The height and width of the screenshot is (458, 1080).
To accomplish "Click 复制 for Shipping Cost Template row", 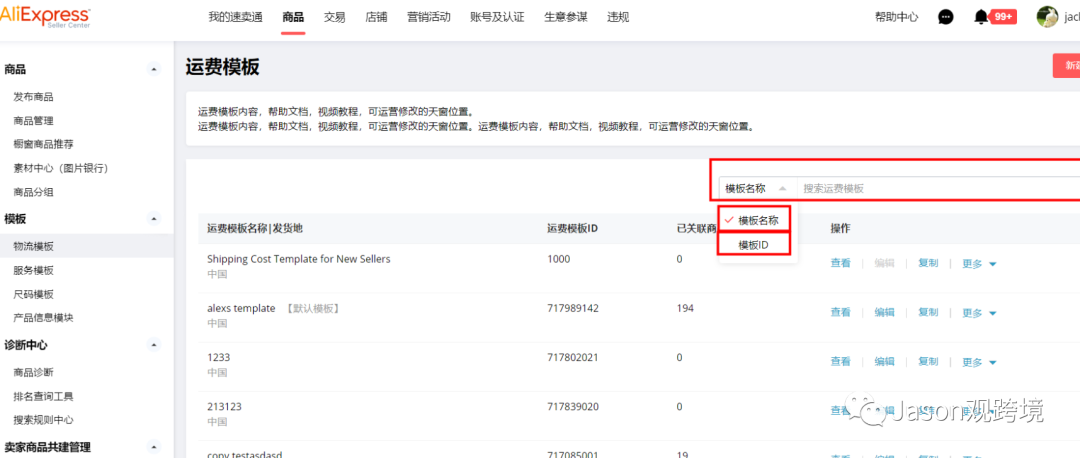I will 928,263.
